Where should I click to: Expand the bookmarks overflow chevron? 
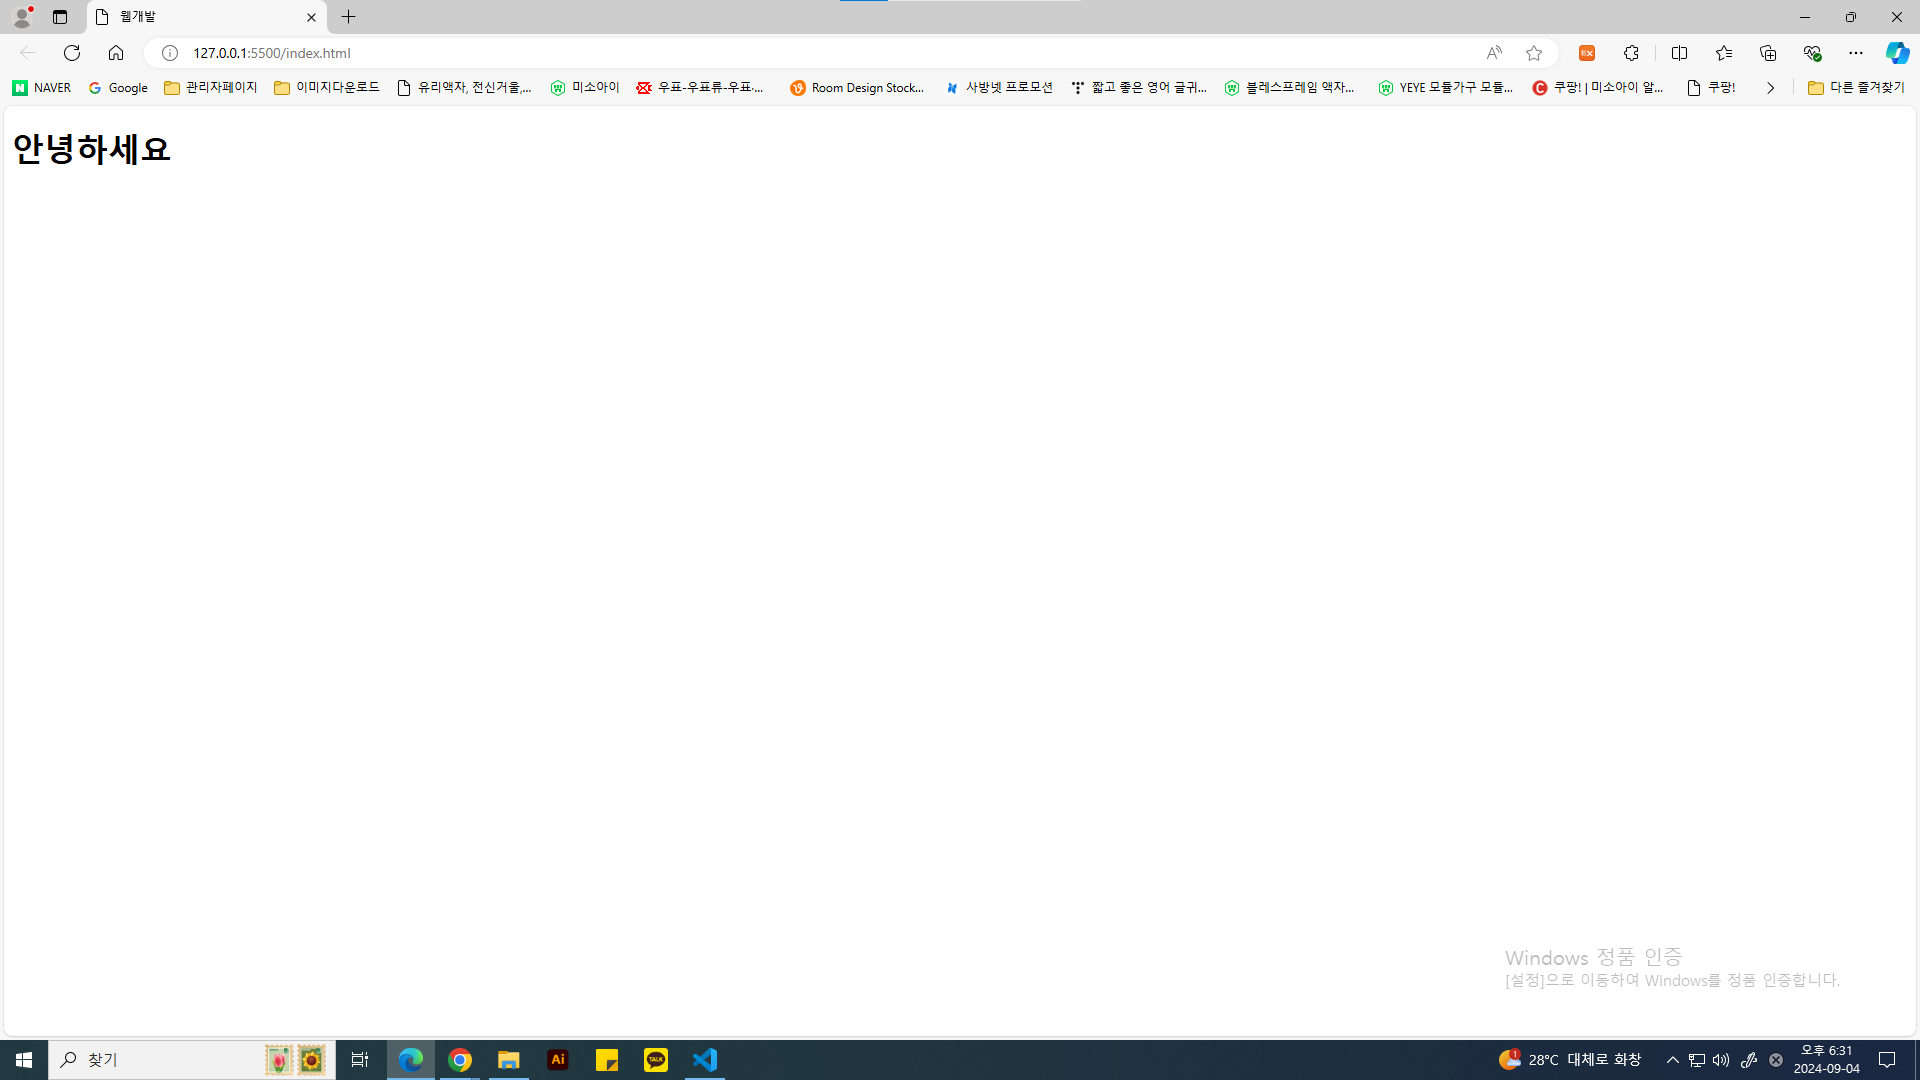click(1770, 88)
